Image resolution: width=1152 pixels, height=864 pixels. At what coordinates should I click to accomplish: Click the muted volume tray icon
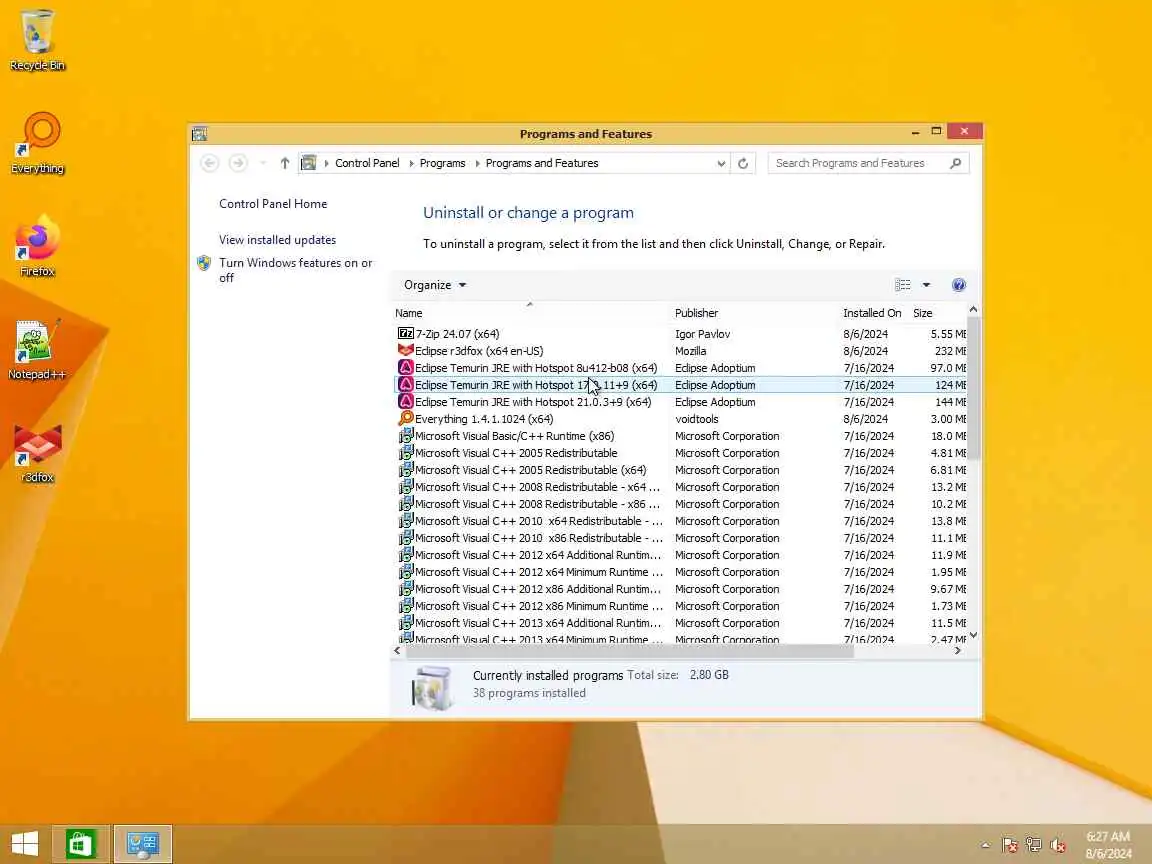point(1058,845)
